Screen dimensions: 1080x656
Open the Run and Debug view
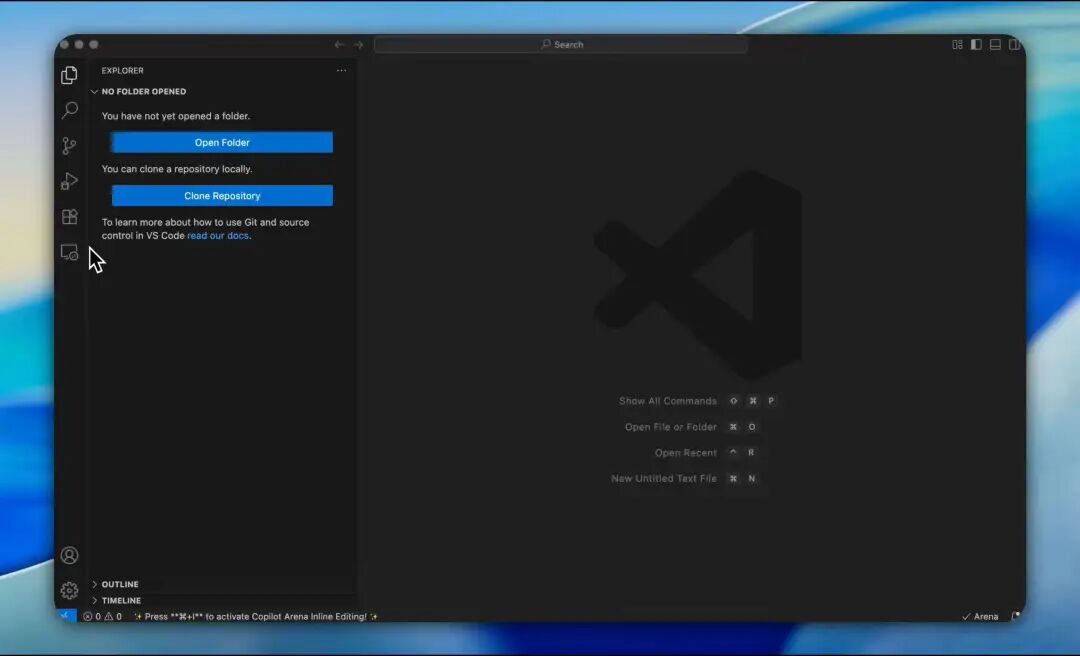click(69, 181)
